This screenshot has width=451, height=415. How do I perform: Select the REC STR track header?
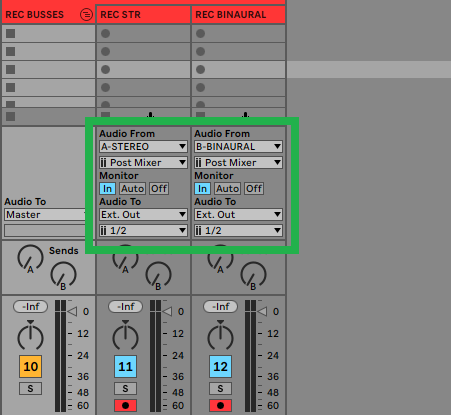(143, 15)
